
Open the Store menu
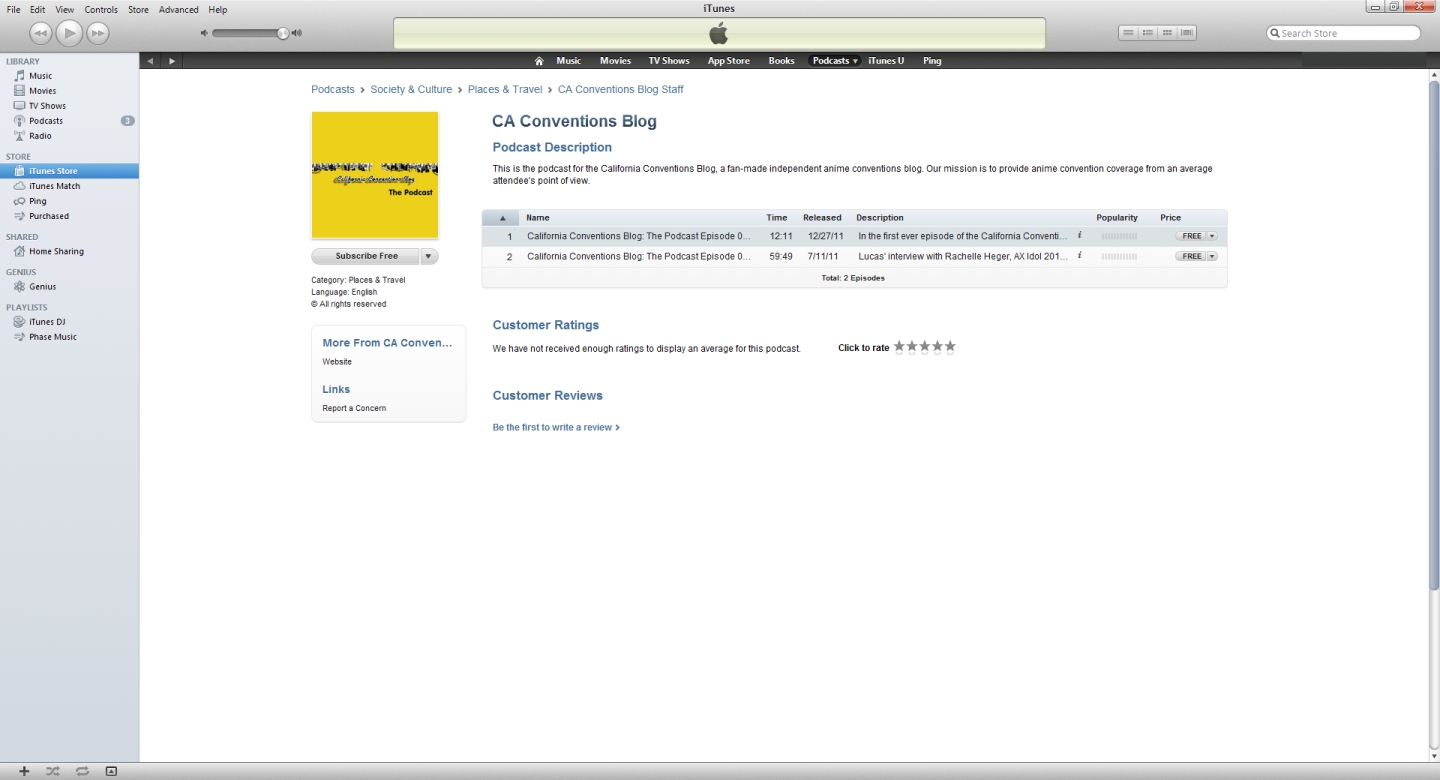pos(139,10)
